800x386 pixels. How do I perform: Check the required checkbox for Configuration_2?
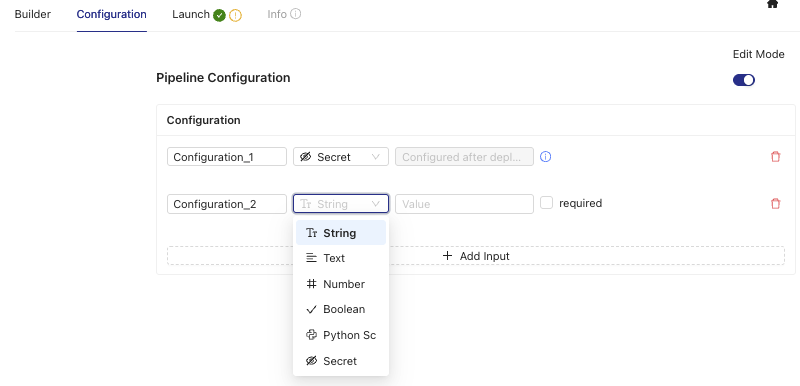click(x=546, y=203)
